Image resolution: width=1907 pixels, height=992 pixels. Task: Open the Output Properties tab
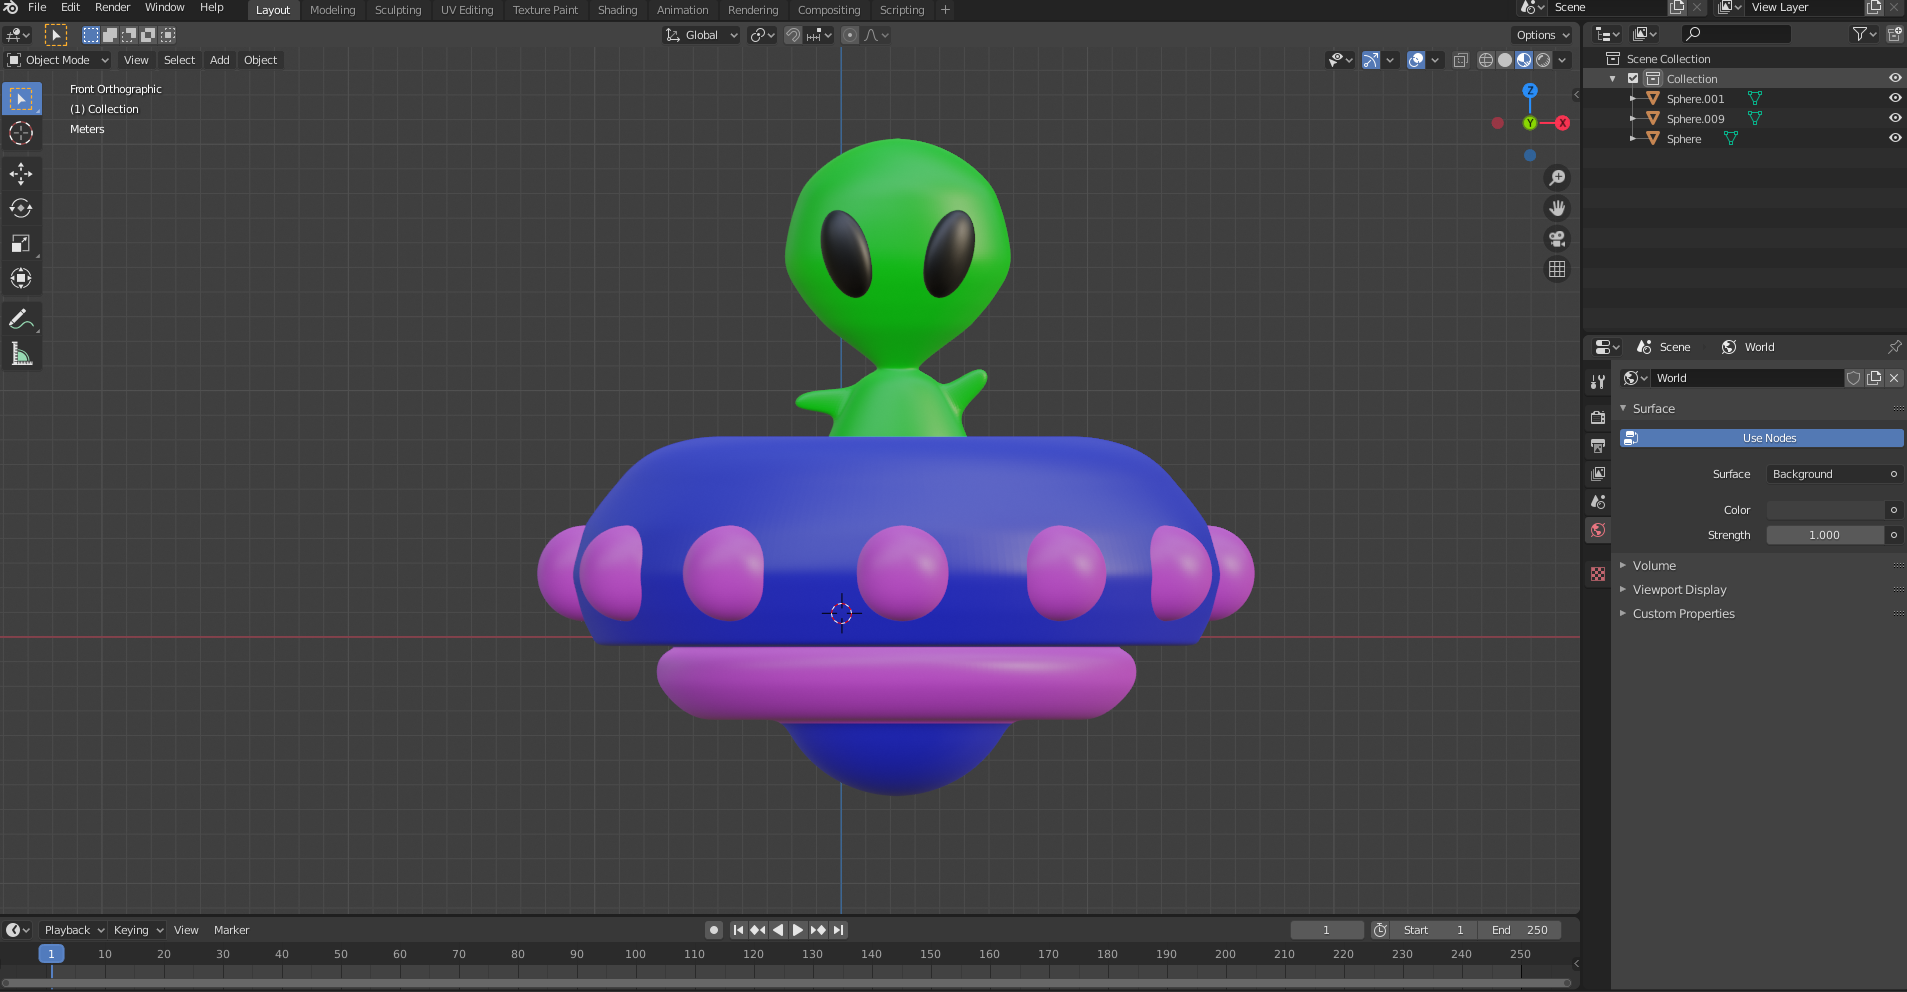[x=1598, y=446]
